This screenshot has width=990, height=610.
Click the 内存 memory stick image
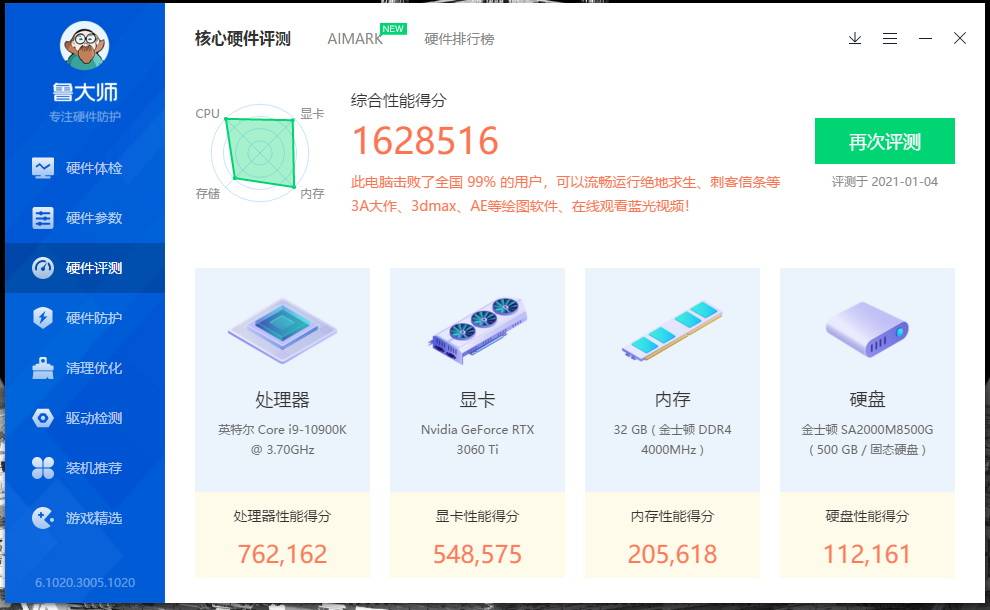(x=672, y=331)
